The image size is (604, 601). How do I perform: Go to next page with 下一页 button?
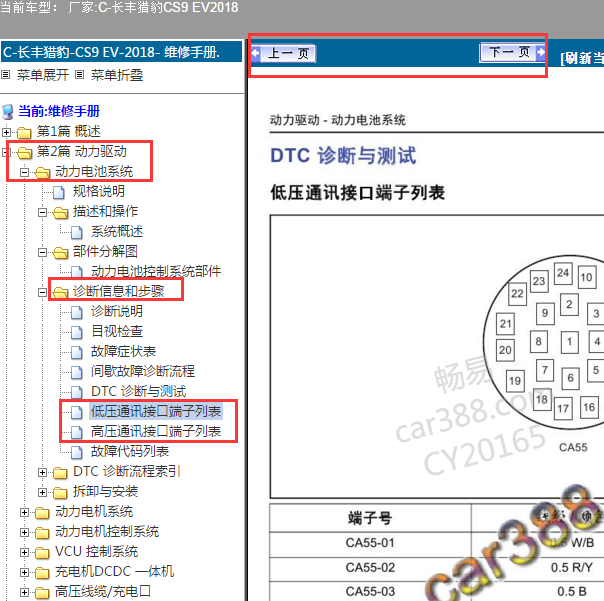coord(512,52)
